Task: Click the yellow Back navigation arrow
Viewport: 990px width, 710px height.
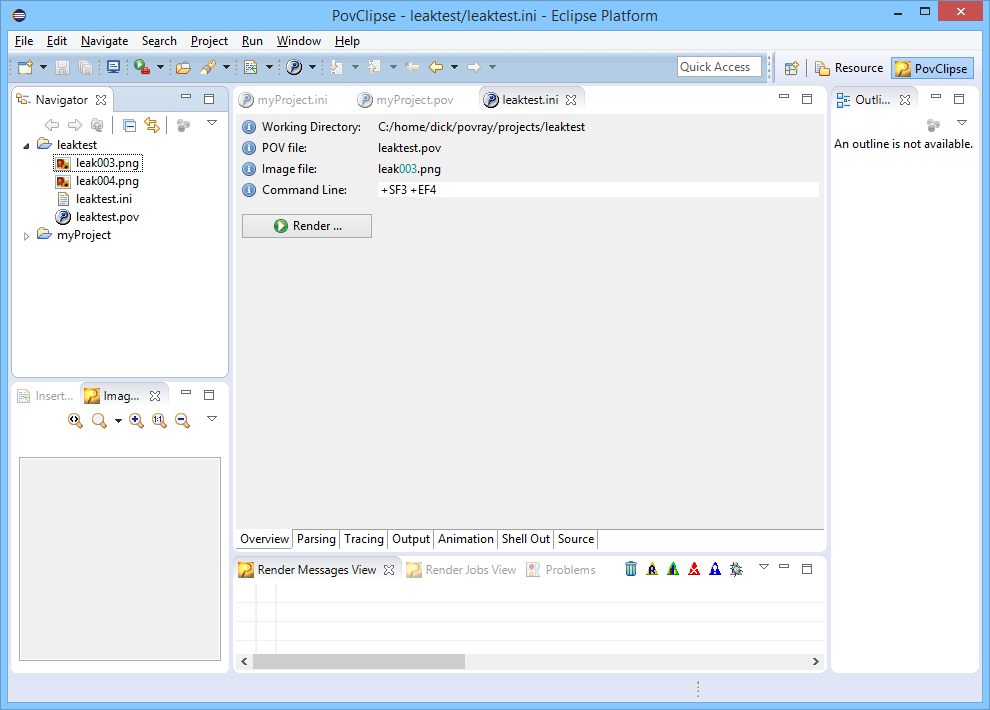Action: (436, 67)
